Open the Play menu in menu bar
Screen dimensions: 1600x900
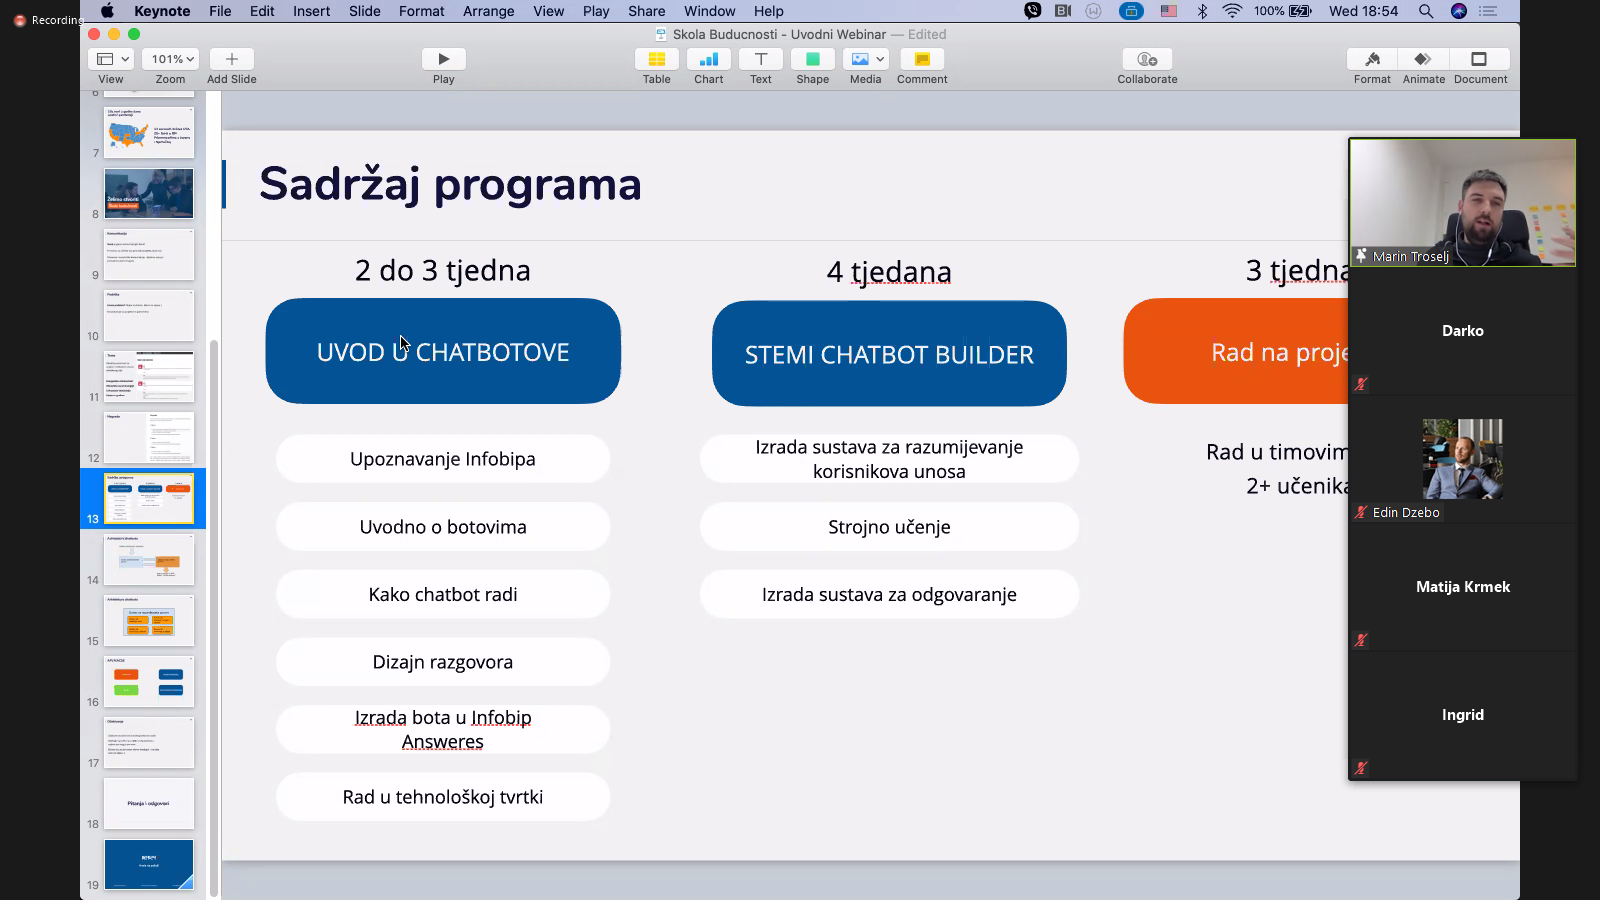596,11
